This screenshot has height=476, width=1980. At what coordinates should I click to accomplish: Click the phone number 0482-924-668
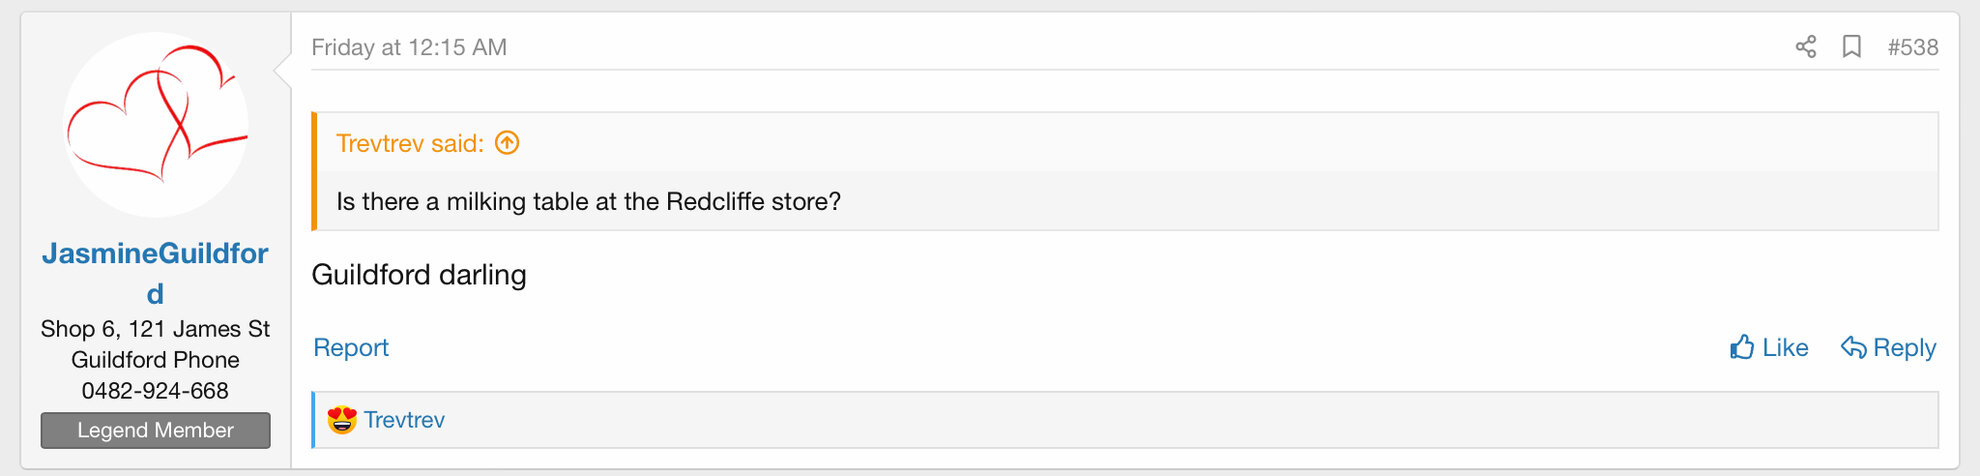(155, 391)
